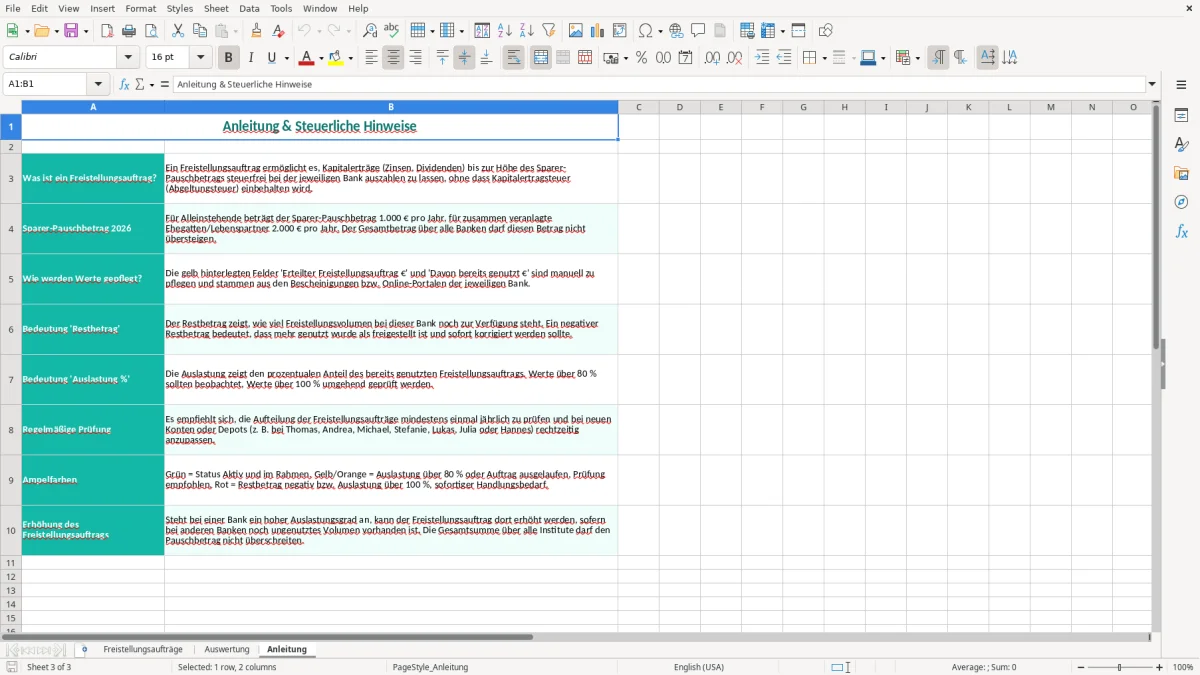Open Font Size dropdown
Viewport: 1200px width, 675px height.
(200, 58)
